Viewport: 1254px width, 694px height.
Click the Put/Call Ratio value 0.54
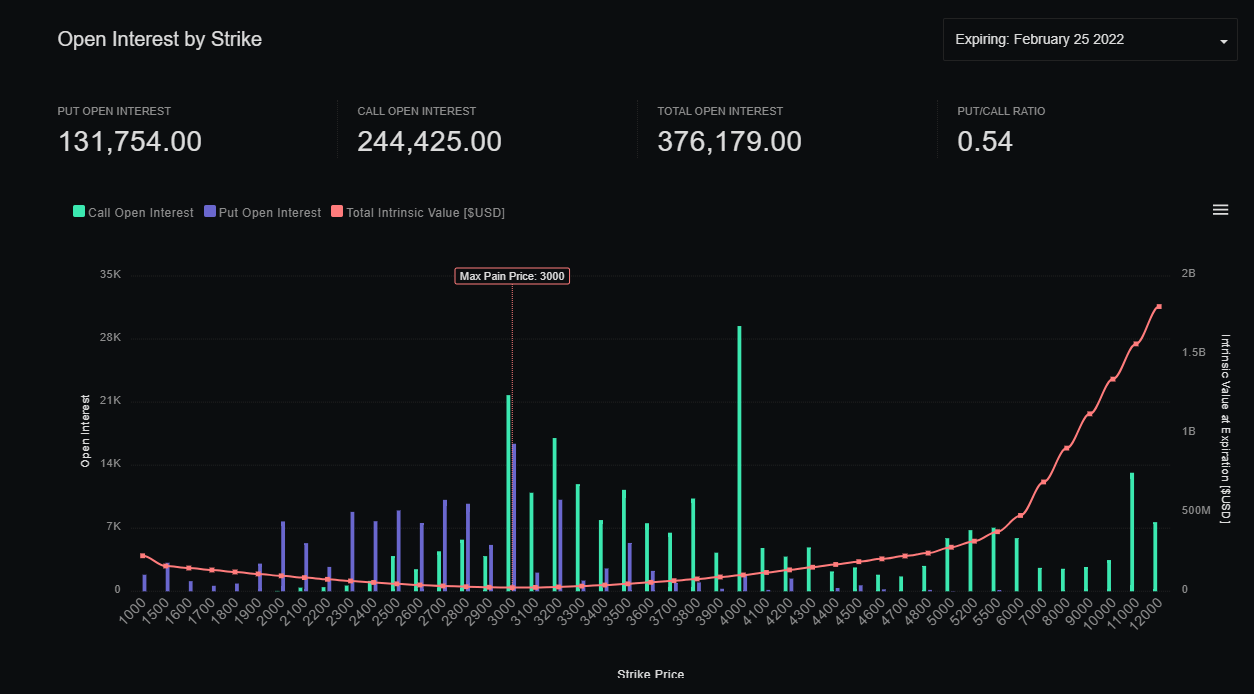coord(985,142)
